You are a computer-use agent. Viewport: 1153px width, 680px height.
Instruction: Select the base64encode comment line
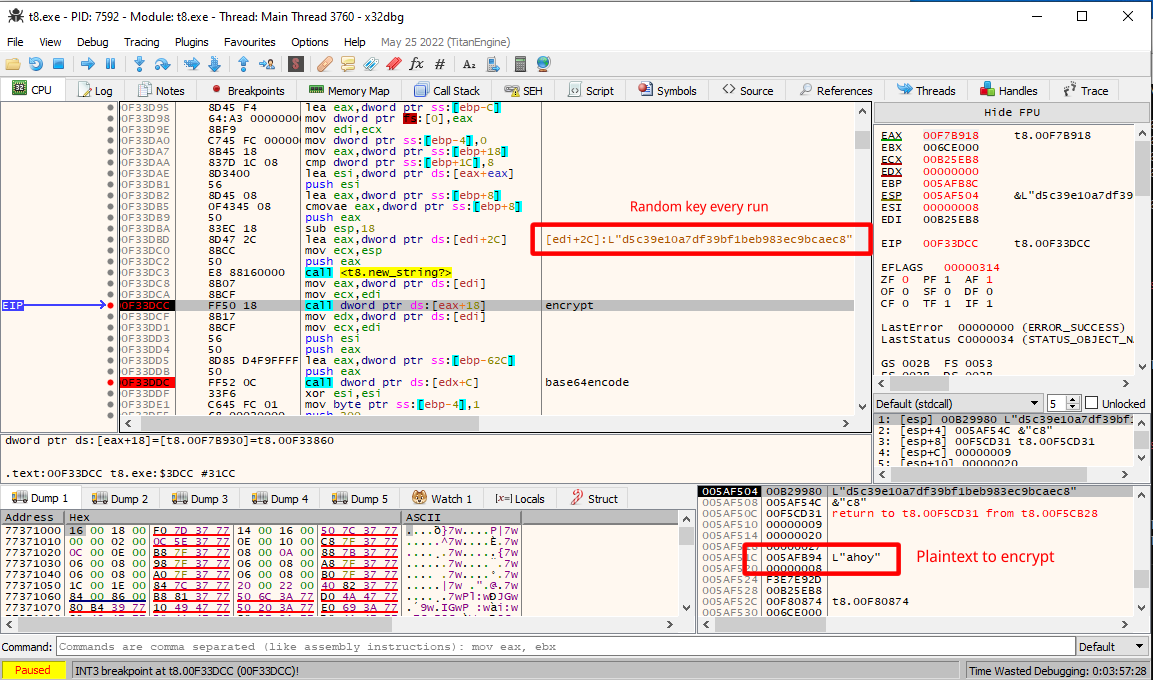click(587, 383)
